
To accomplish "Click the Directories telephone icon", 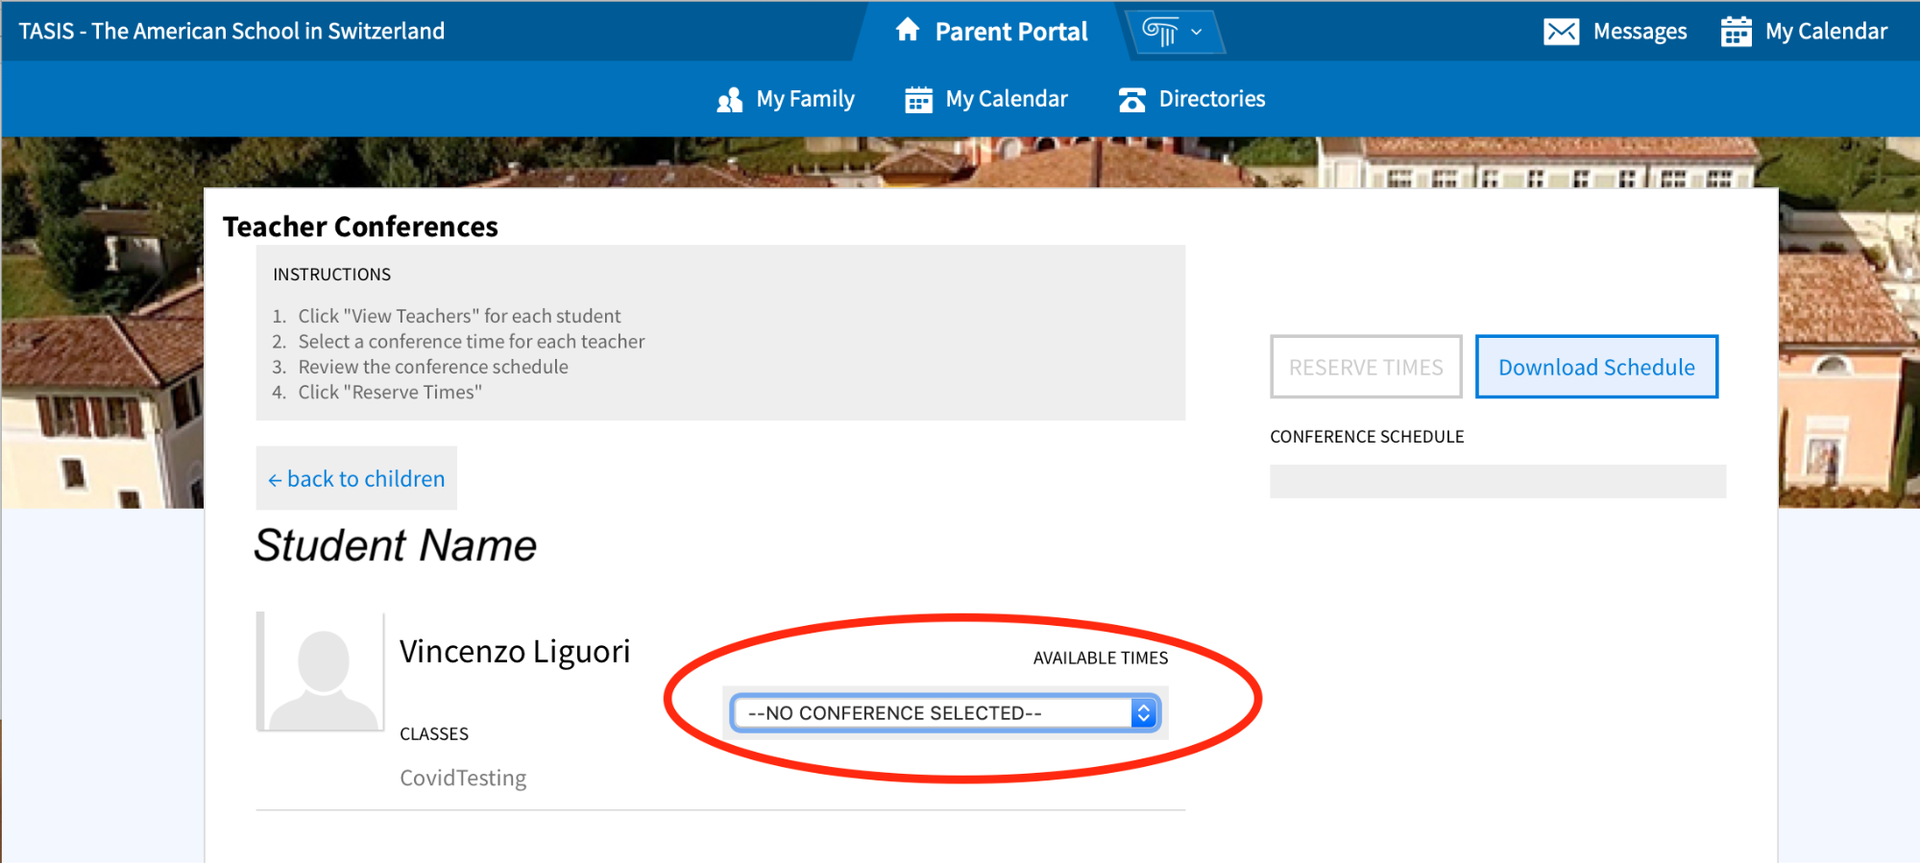I will point(1132,100).
